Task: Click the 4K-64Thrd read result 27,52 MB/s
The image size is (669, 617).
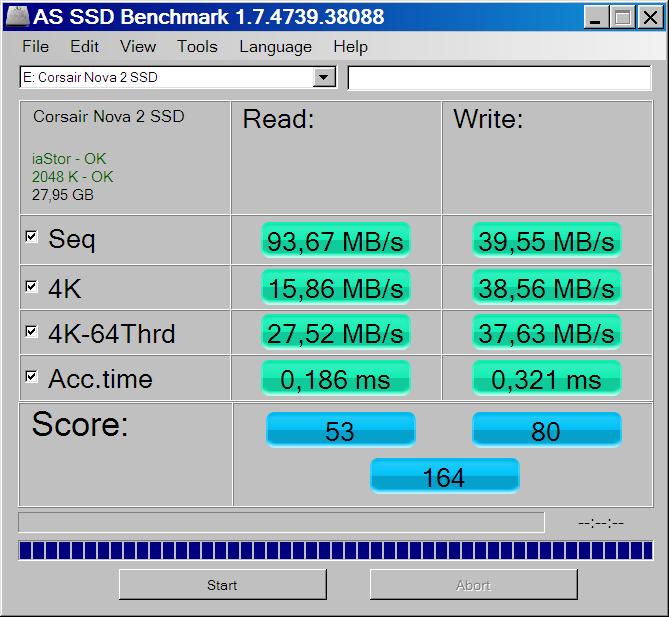Action: (335, 332)
